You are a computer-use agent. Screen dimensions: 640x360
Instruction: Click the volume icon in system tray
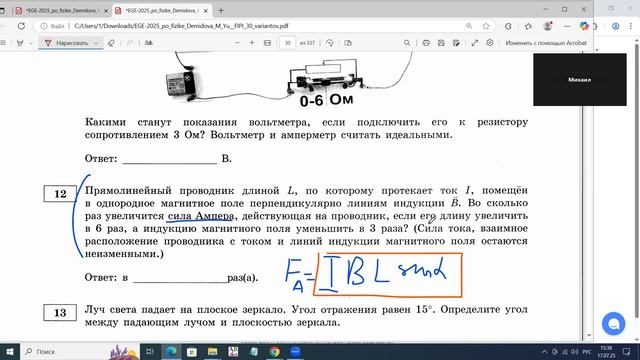click(575, 351)
